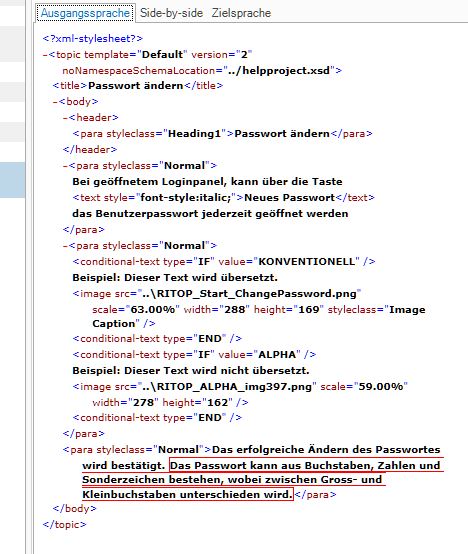The height and width of the screenshot is (554, 468).
Task: Collapse the body element node
Action: (x=55, y=102)
